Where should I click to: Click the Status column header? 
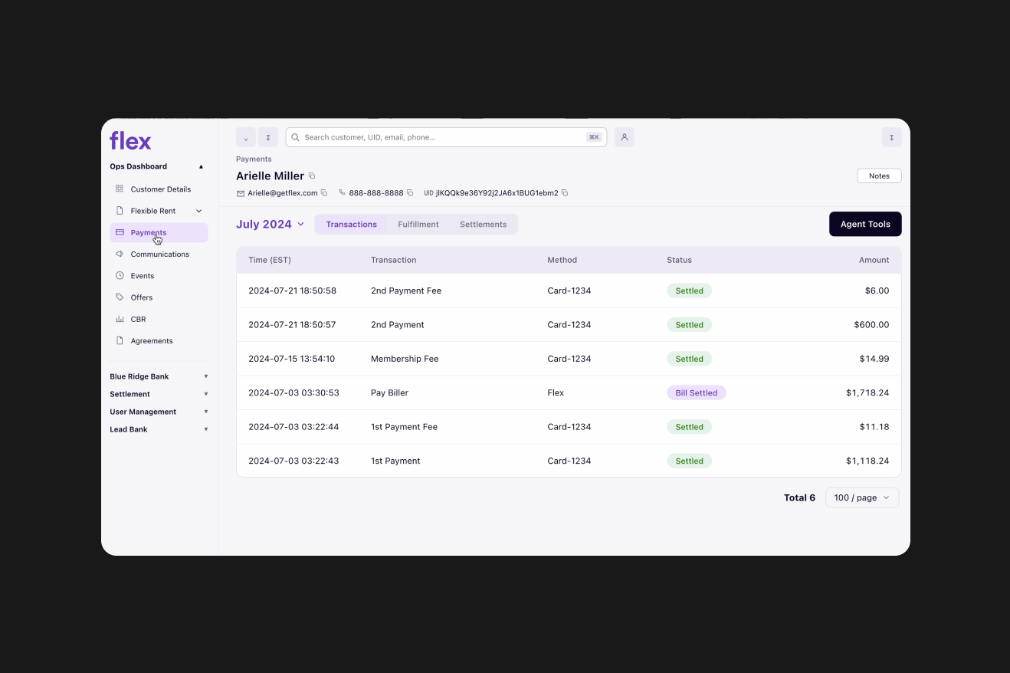(x=679, y=260)
